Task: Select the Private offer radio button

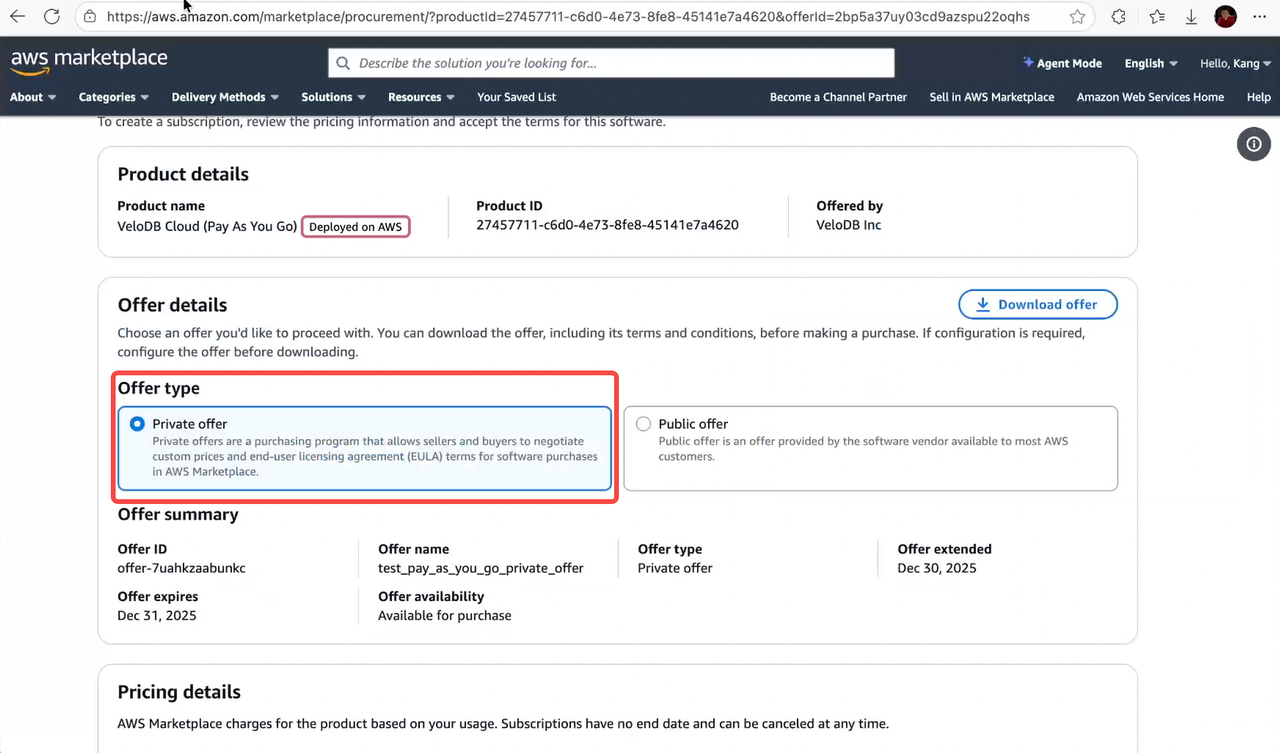Action: point(137,424)
